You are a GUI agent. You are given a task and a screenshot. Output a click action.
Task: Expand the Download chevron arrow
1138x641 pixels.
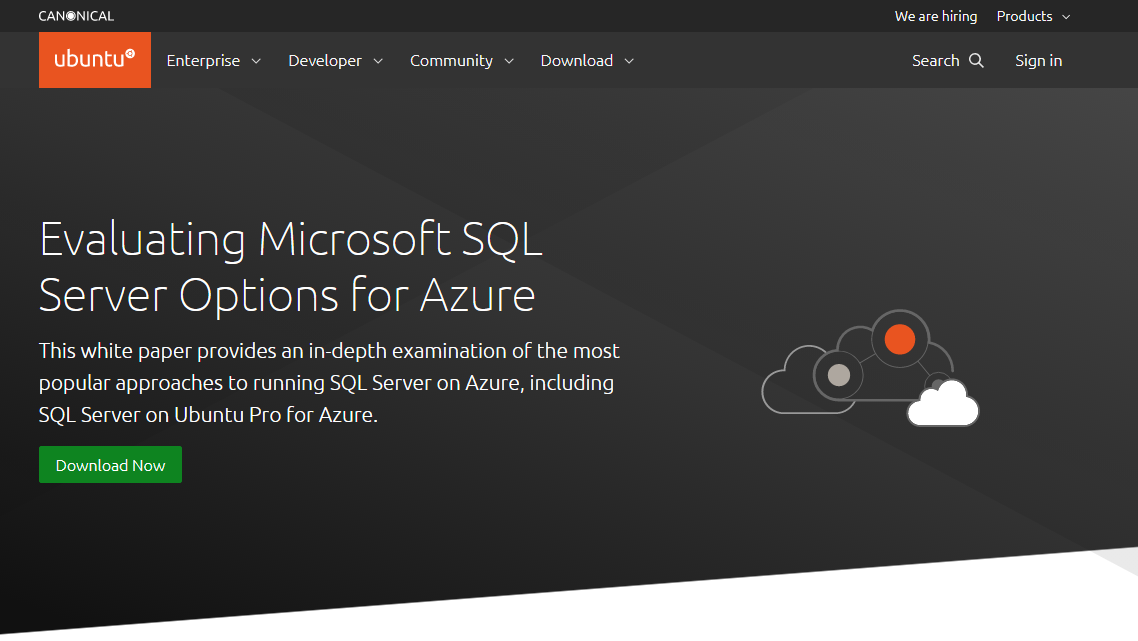(629, 62)
